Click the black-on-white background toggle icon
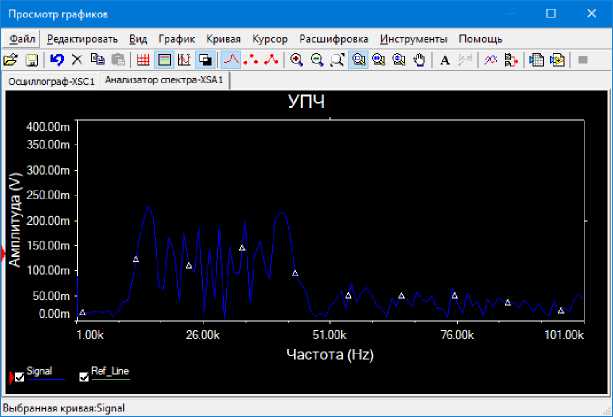The height and width of the screenshot is (417, 613). (x=205, y=60)
